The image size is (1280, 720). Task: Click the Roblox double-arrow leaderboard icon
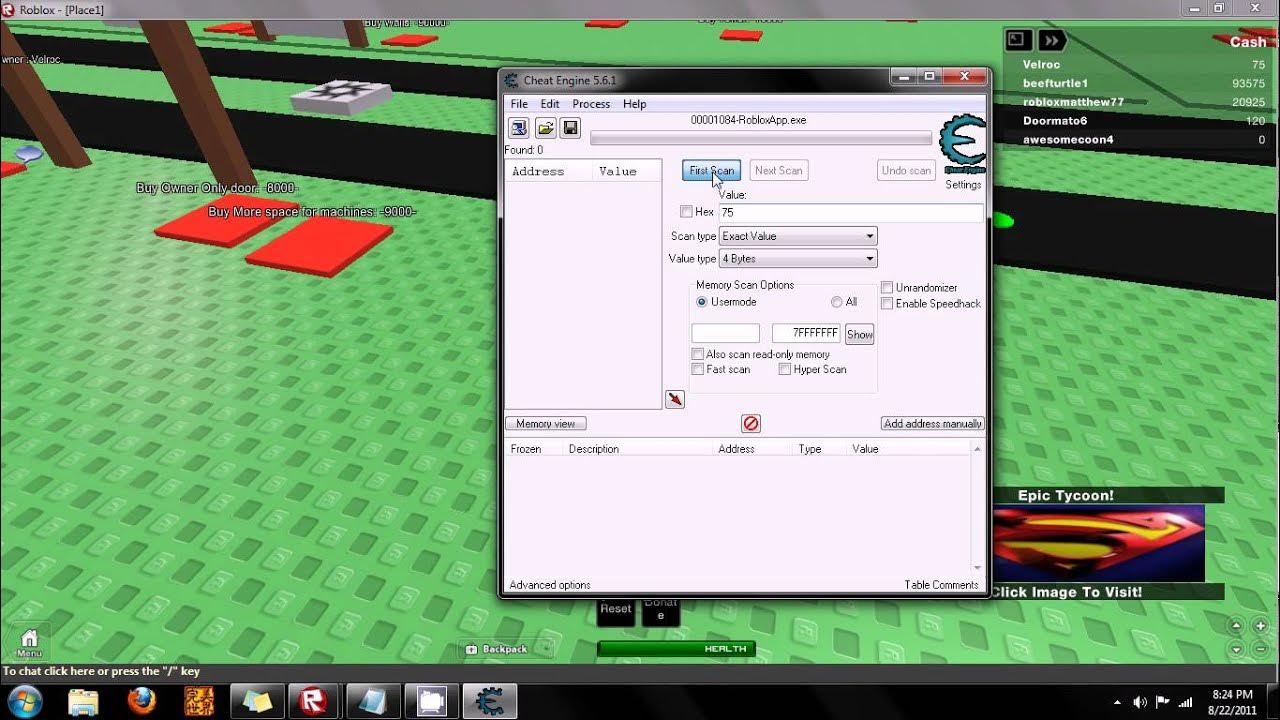[x=1050, y=40]
